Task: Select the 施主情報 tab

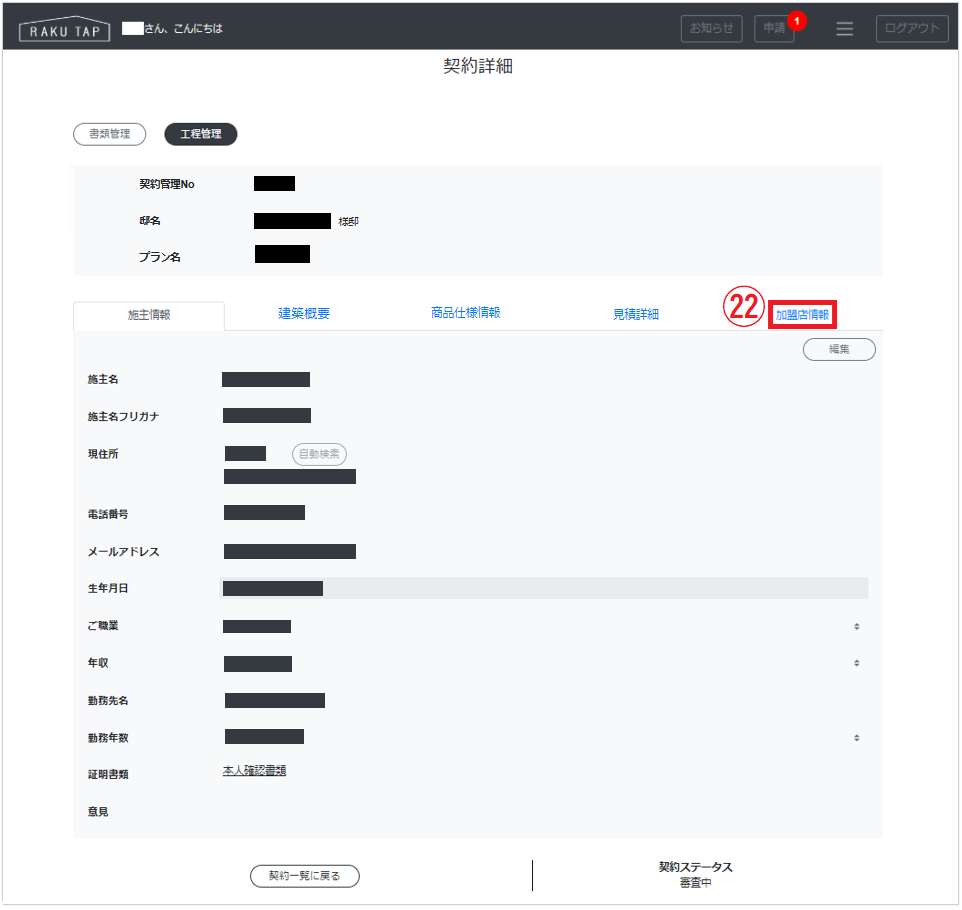Action: point(149,315)
